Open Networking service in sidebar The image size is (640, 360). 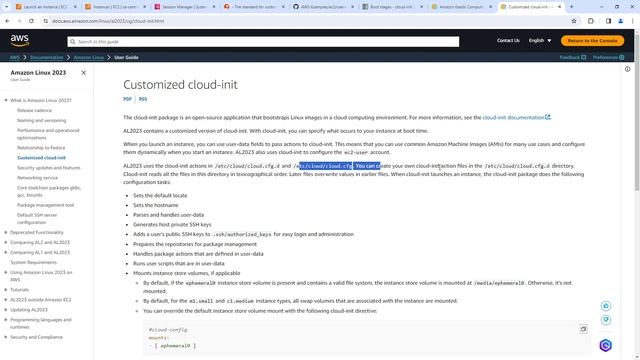click(x=37, y=178)
